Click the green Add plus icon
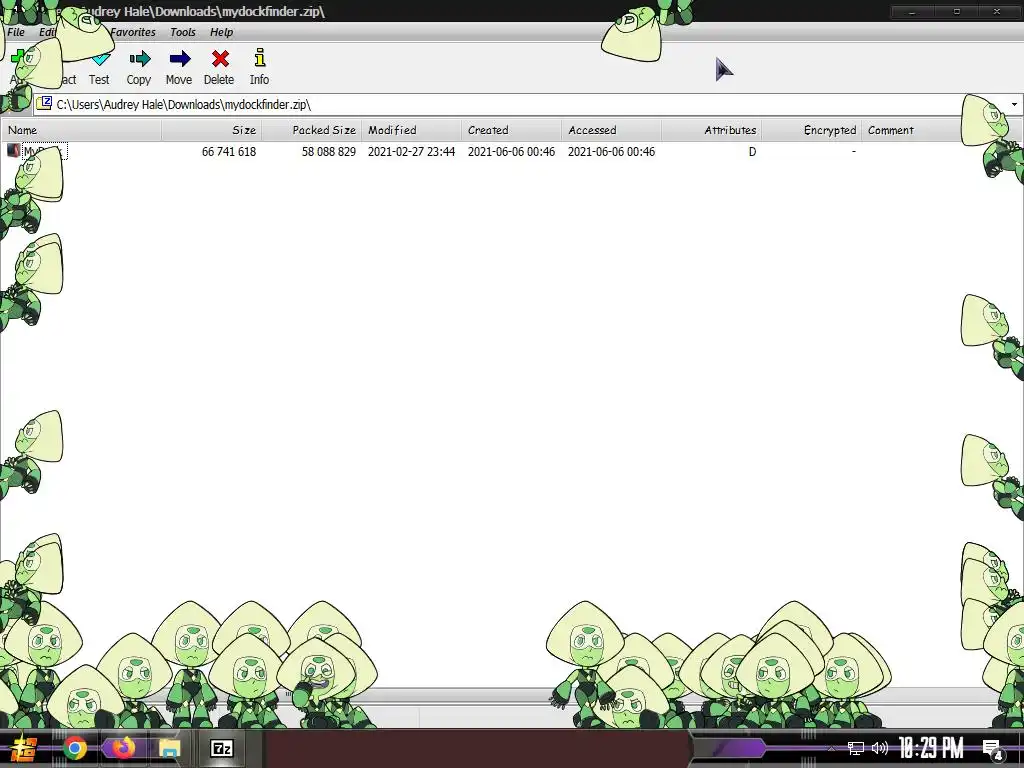This screenshot has width=1024, height=768. pyautogui.click(x=18, y=57)
